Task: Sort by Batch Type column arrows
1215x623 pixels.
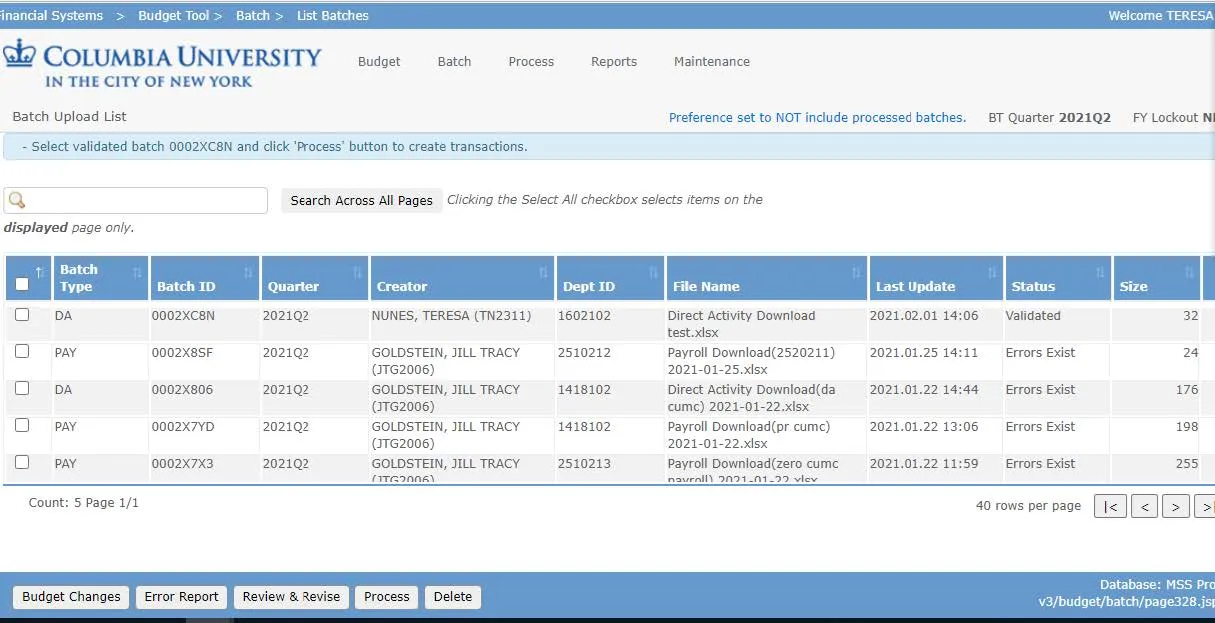Action: coord(137,272)
